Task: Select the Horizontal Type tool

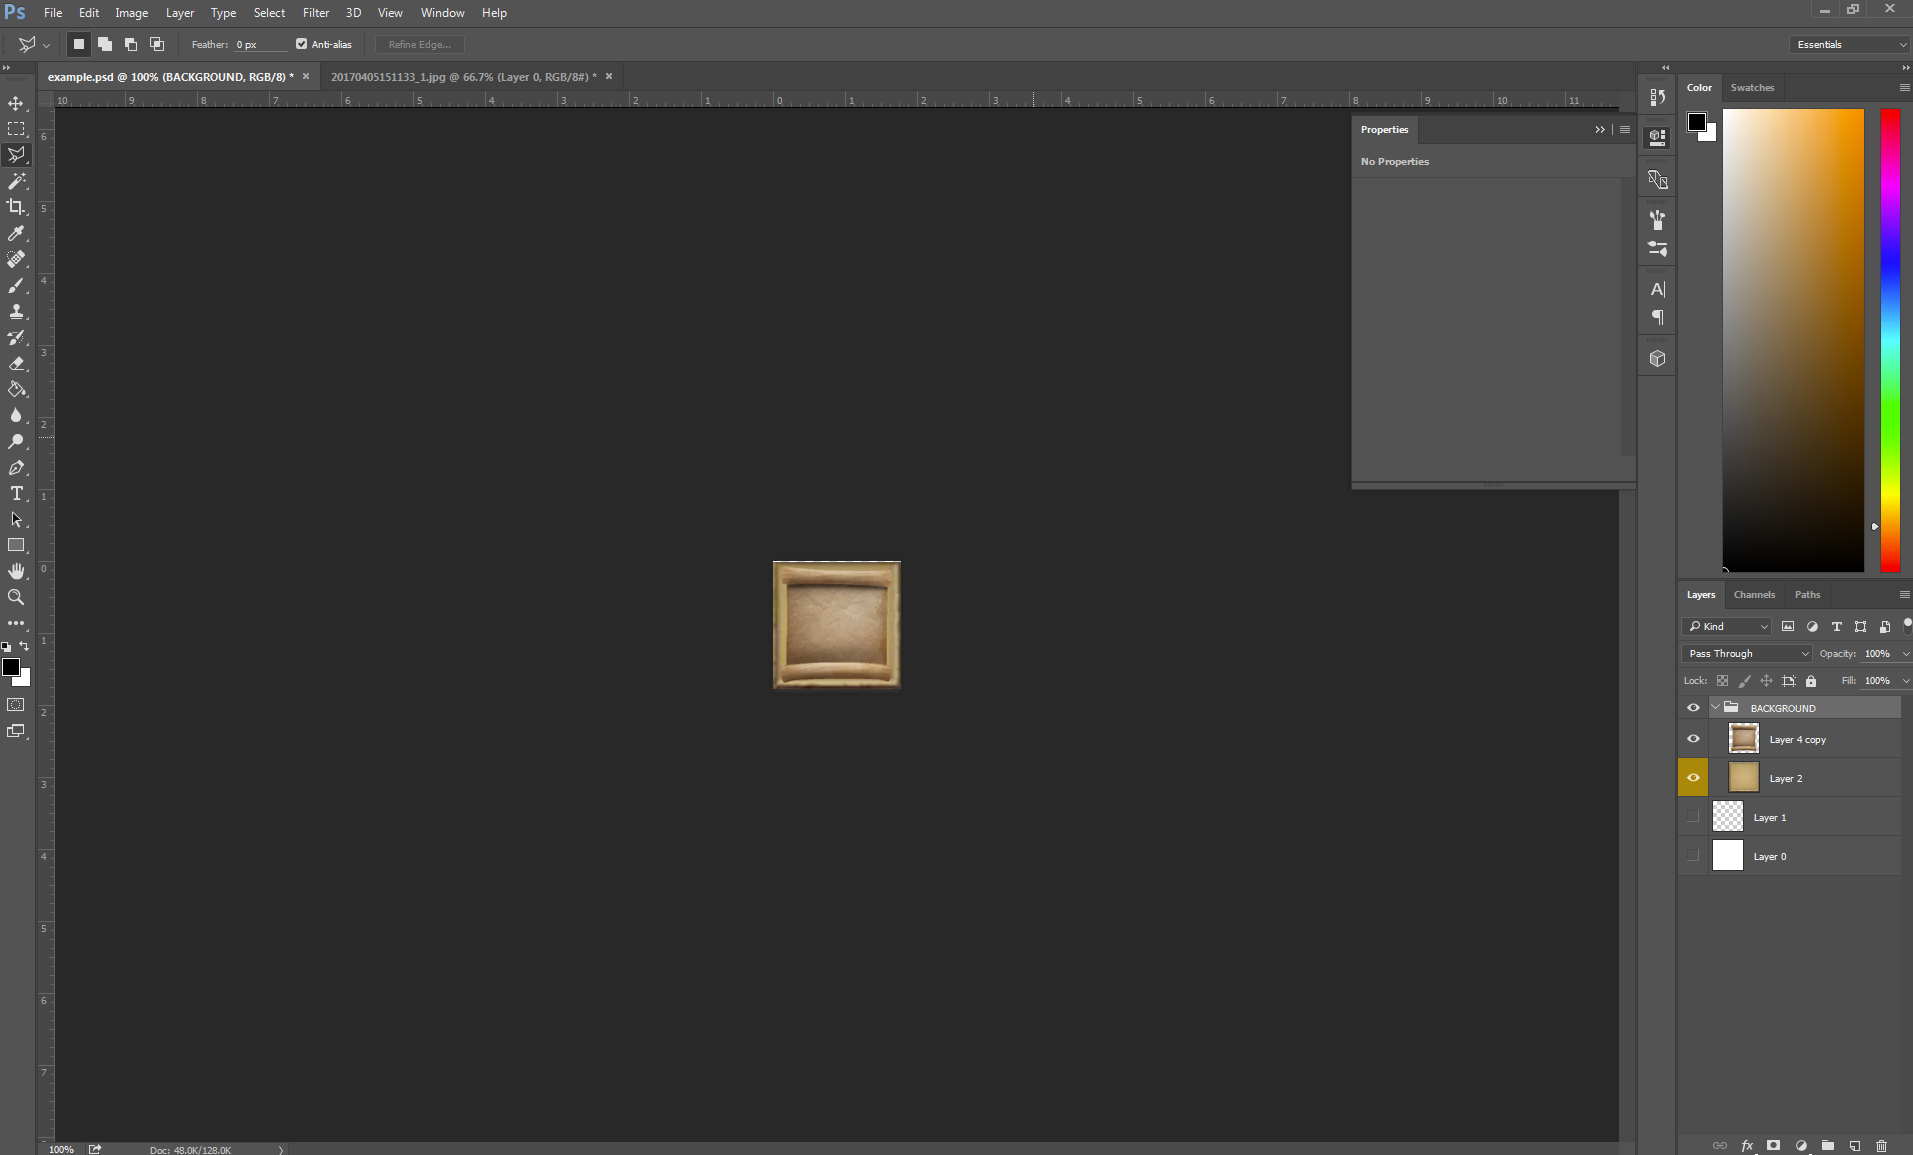Action: coord(16,494)
